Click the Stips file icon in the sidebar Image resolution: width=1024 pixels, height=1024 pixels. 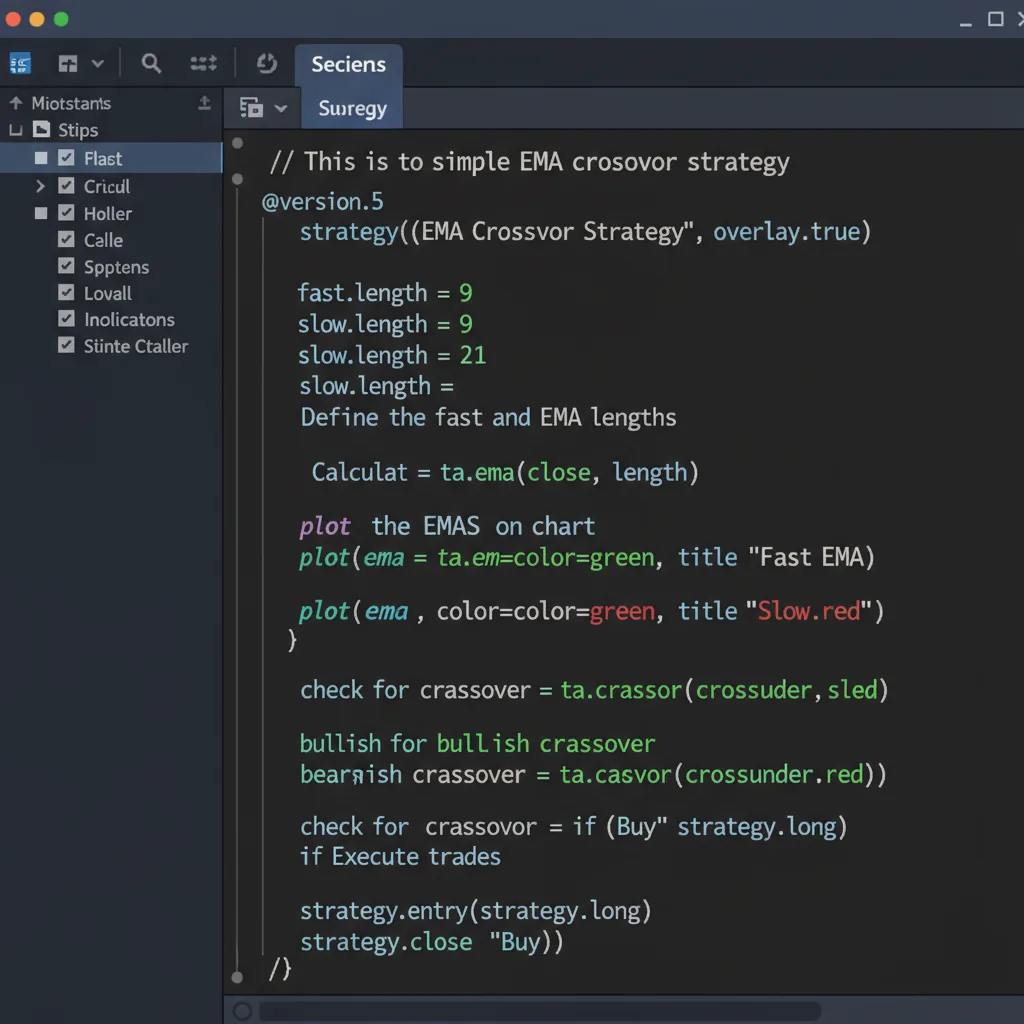click(x=42, y=129)
